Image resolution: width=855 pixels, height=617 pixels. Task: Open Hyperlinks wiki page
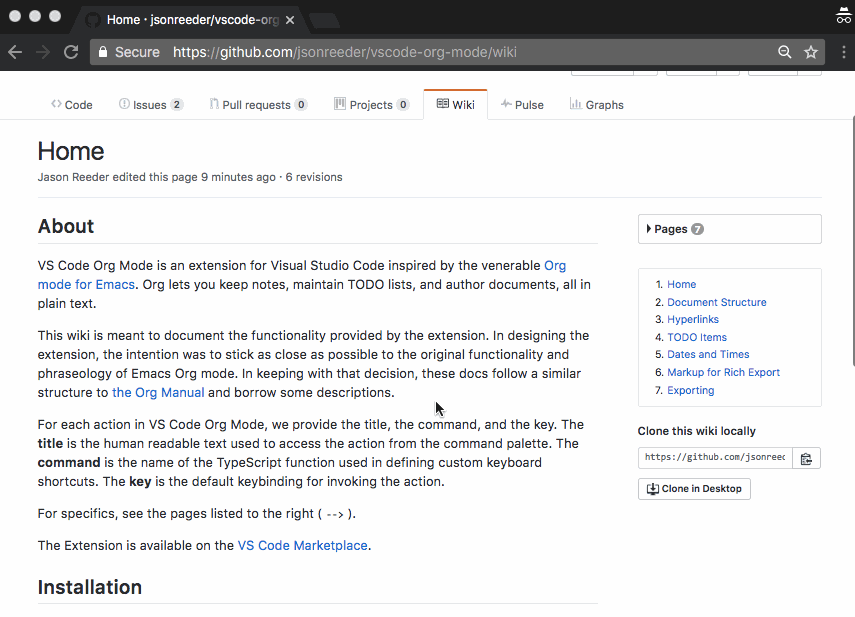click(x=693, y=319)
